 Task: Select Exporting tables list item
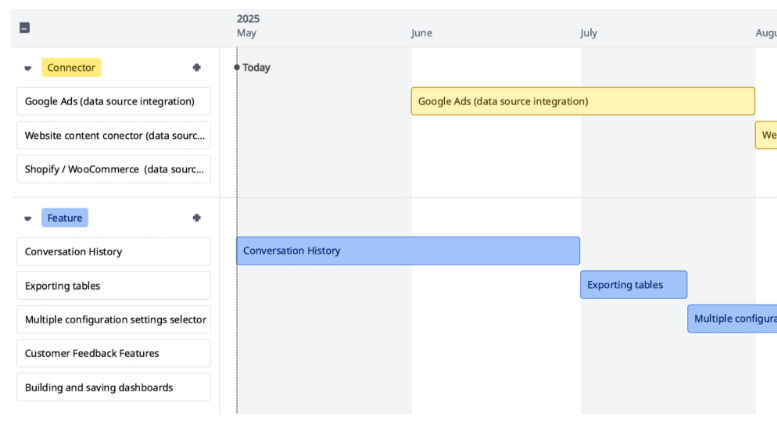pyautogui.click(x=113, y=286)
